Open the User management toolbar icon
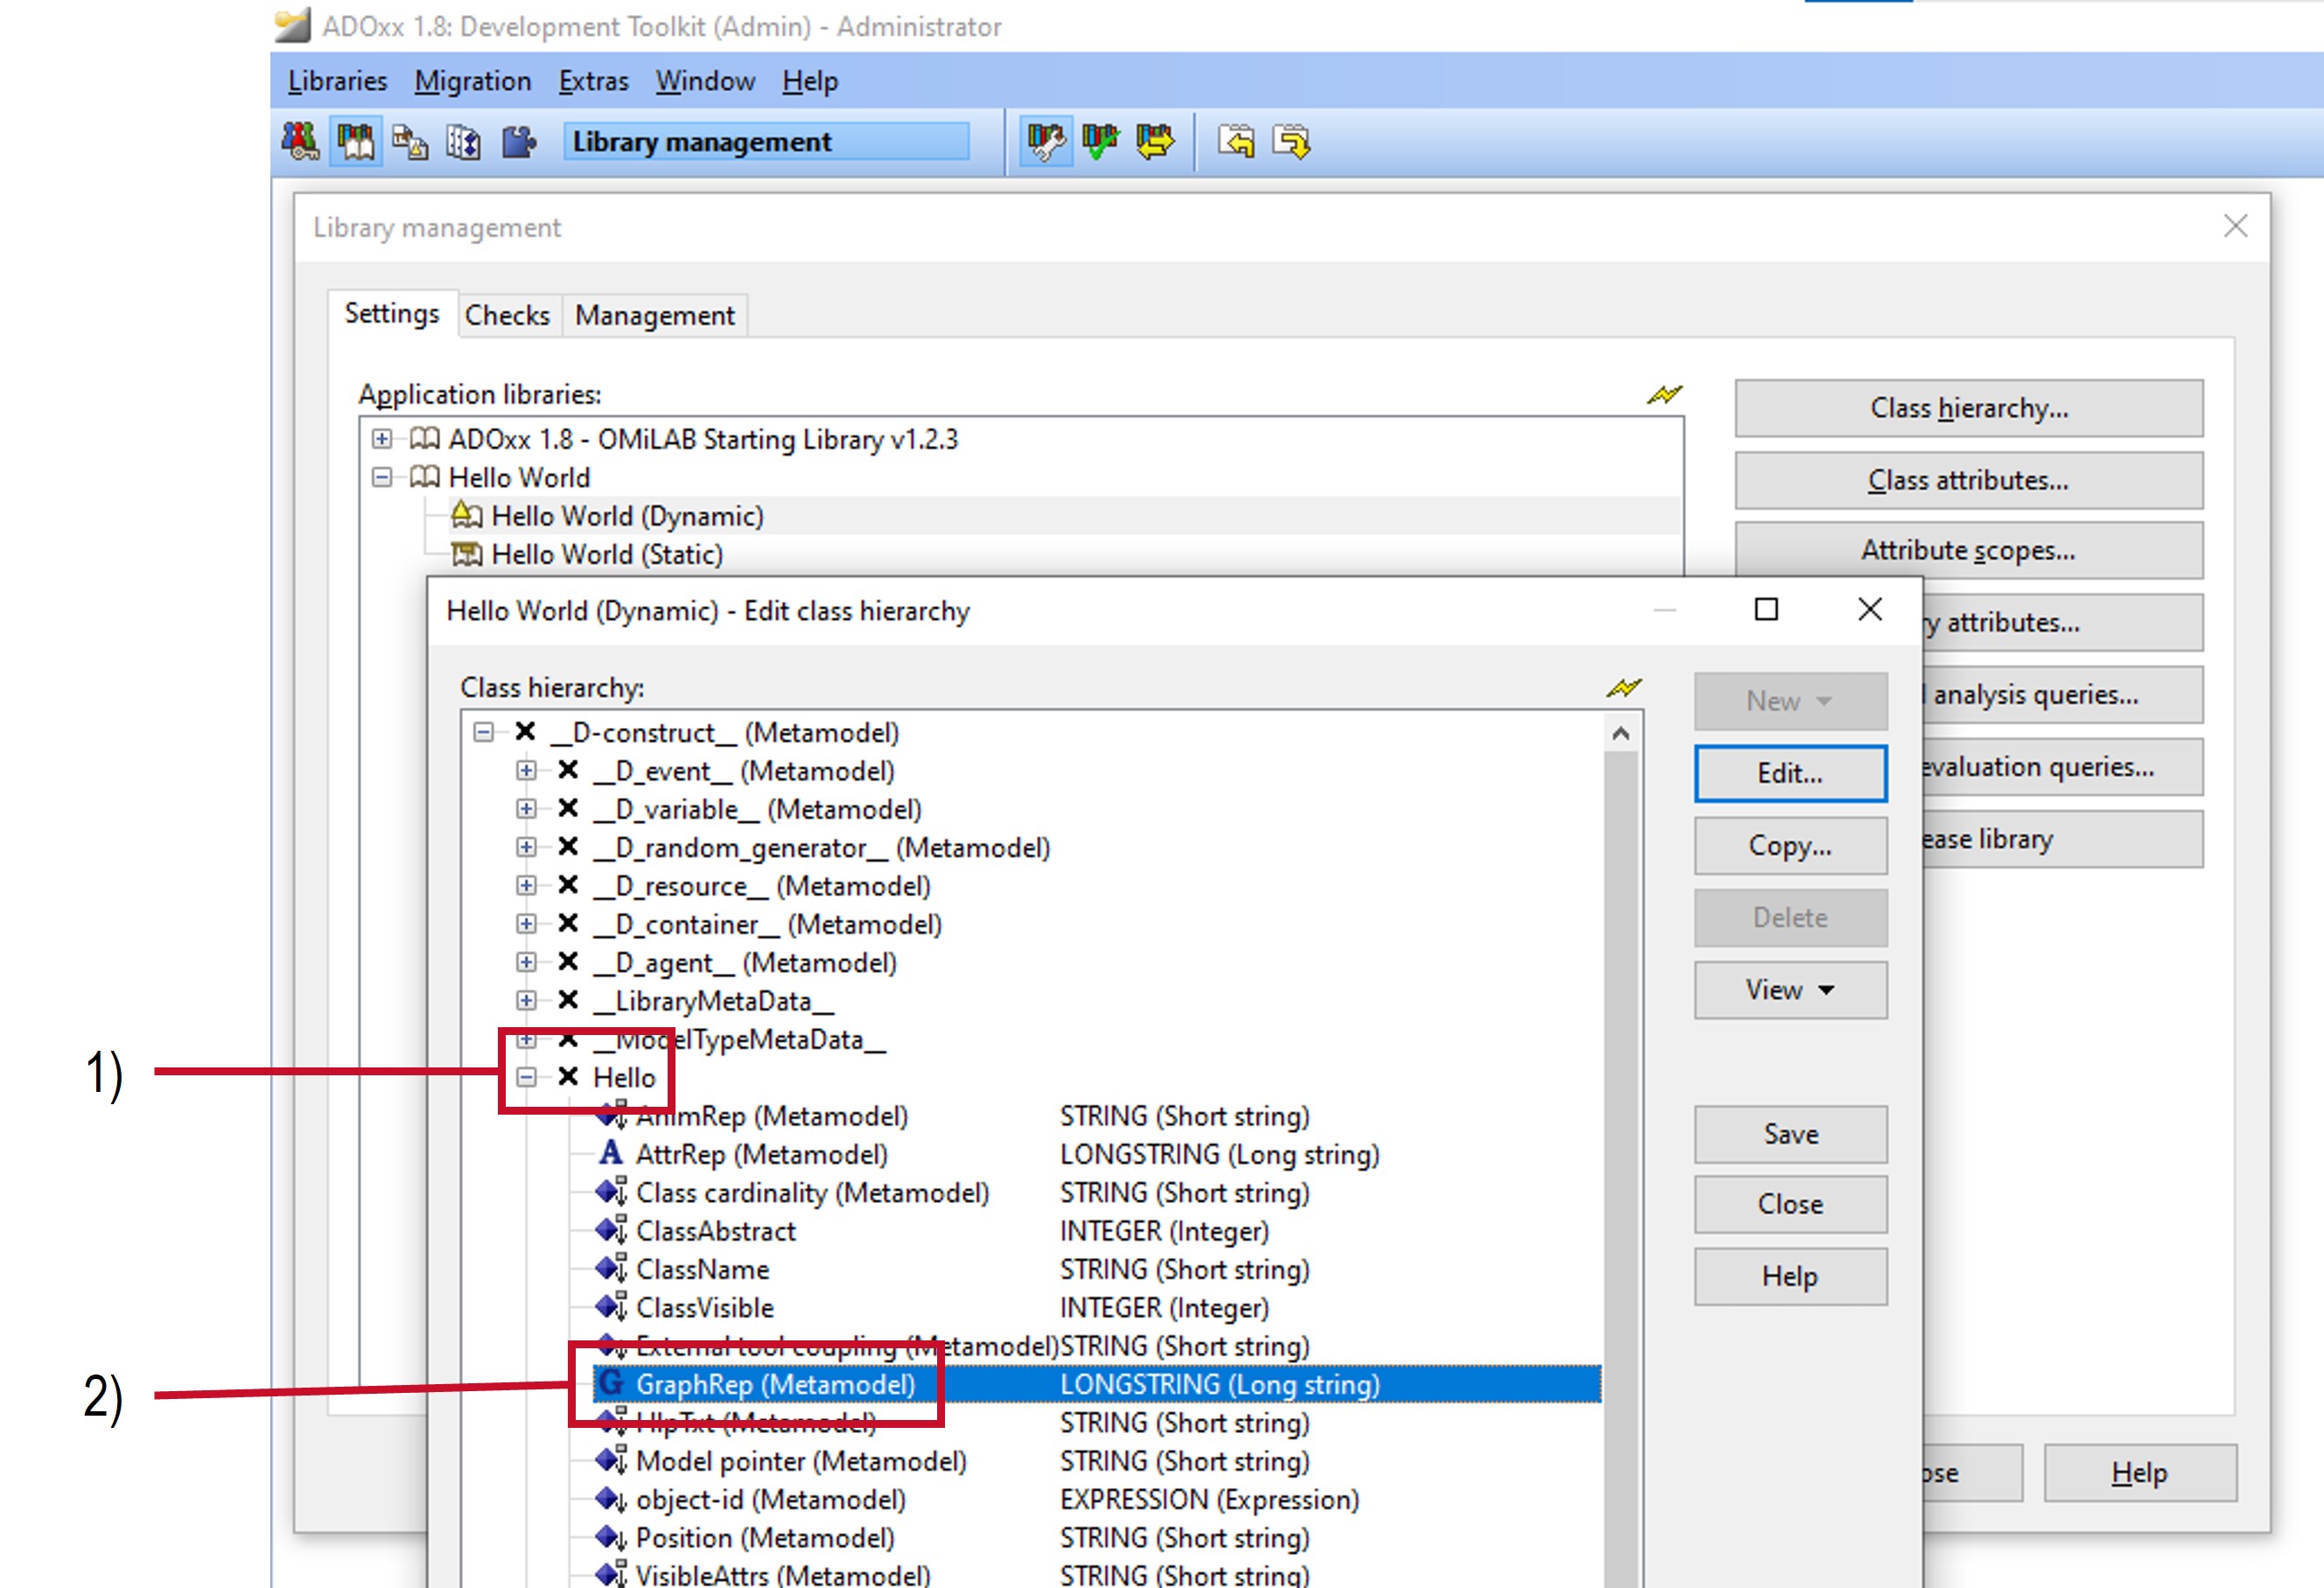Viewport: 2324px width, 1588px height. pyautogui.click(x=300, y=142)
